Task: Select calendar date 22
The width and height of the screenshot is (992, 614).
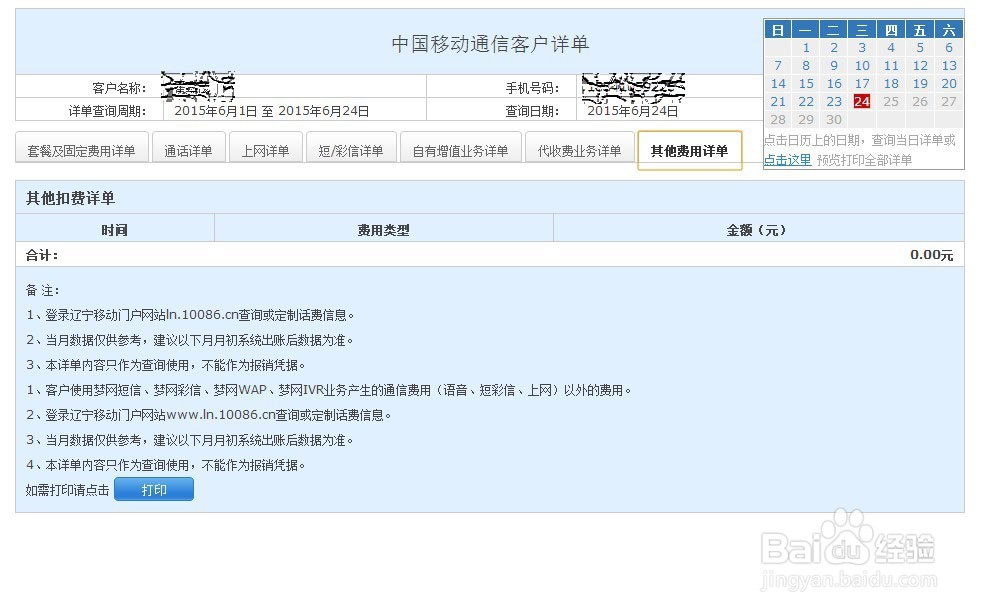Action: (806, 102)
